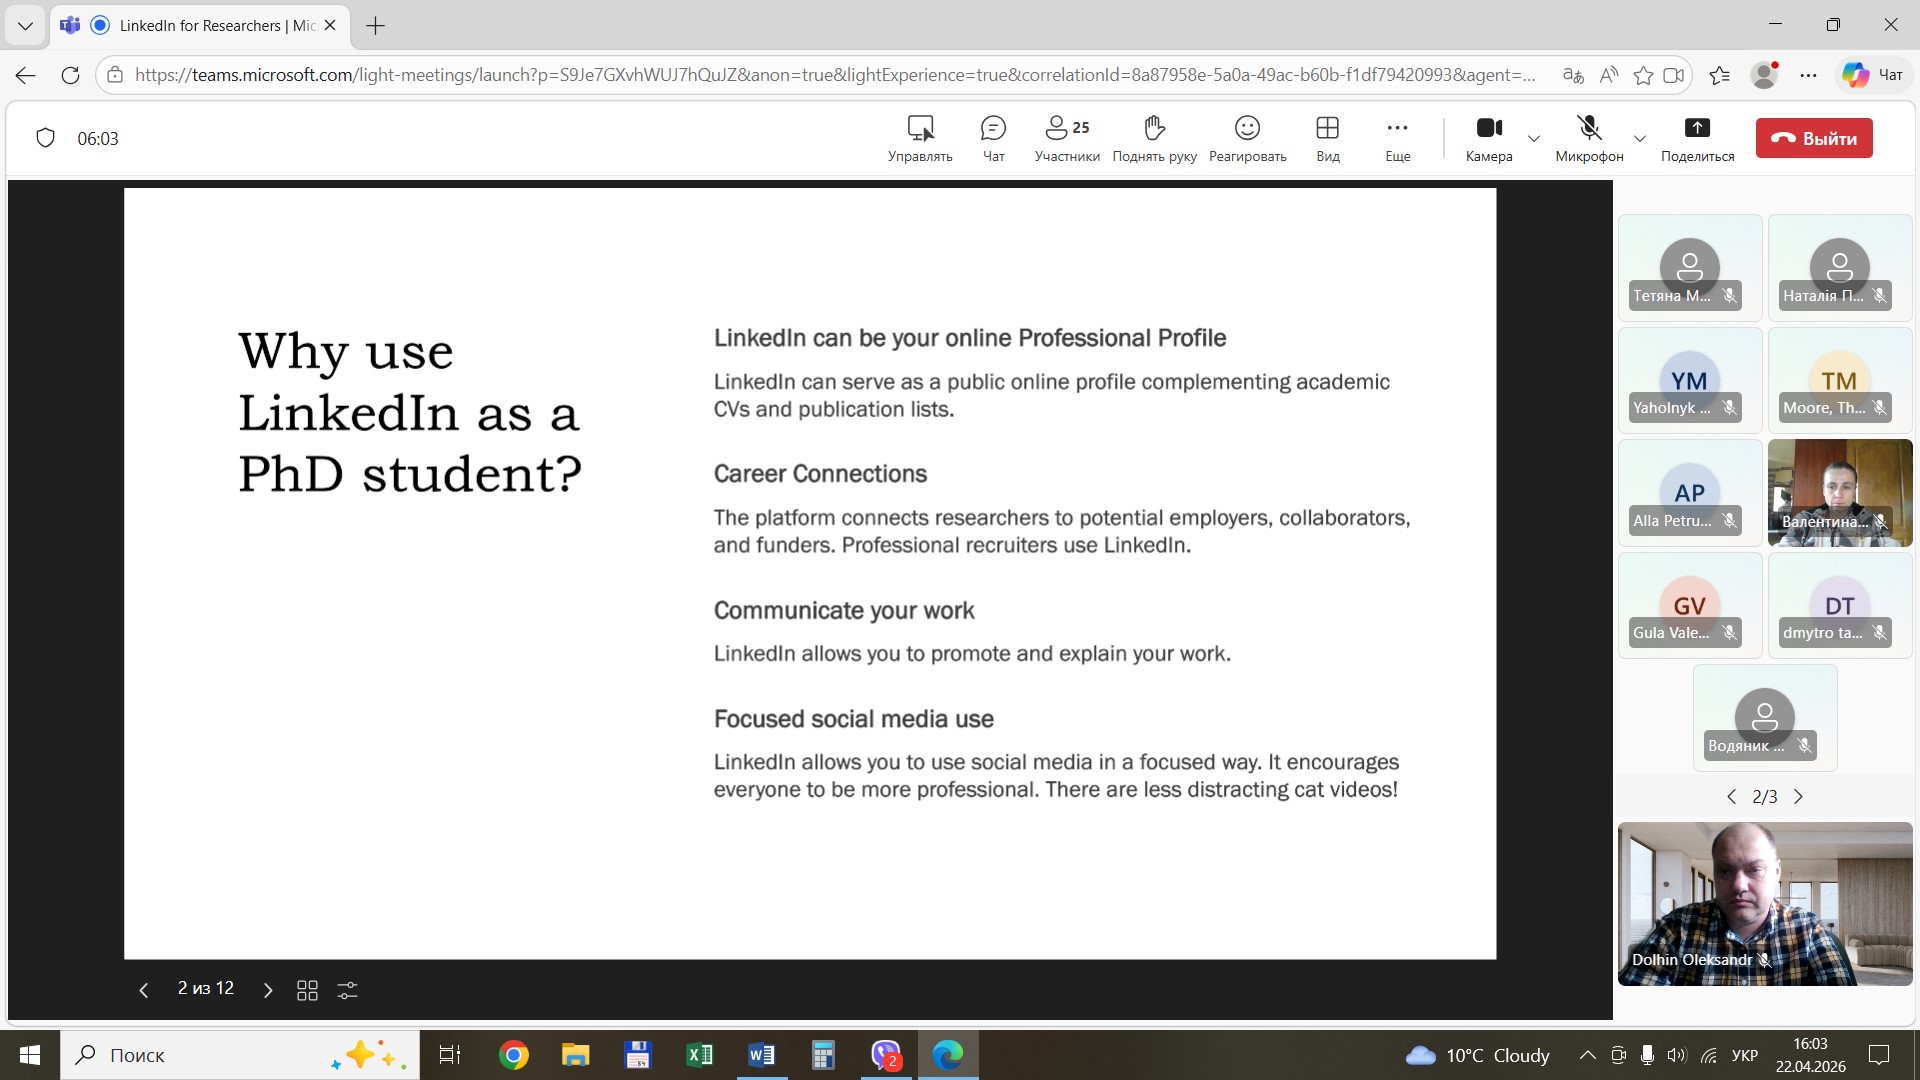This screenshot has width=1920, height=1080.
Task: Open the Реагировать reactions menu
Action: point(1247,138)
